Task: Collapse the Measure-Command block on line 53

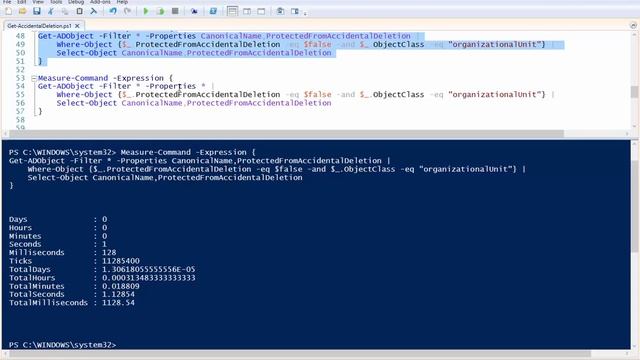Action: [x=34, y=78]
